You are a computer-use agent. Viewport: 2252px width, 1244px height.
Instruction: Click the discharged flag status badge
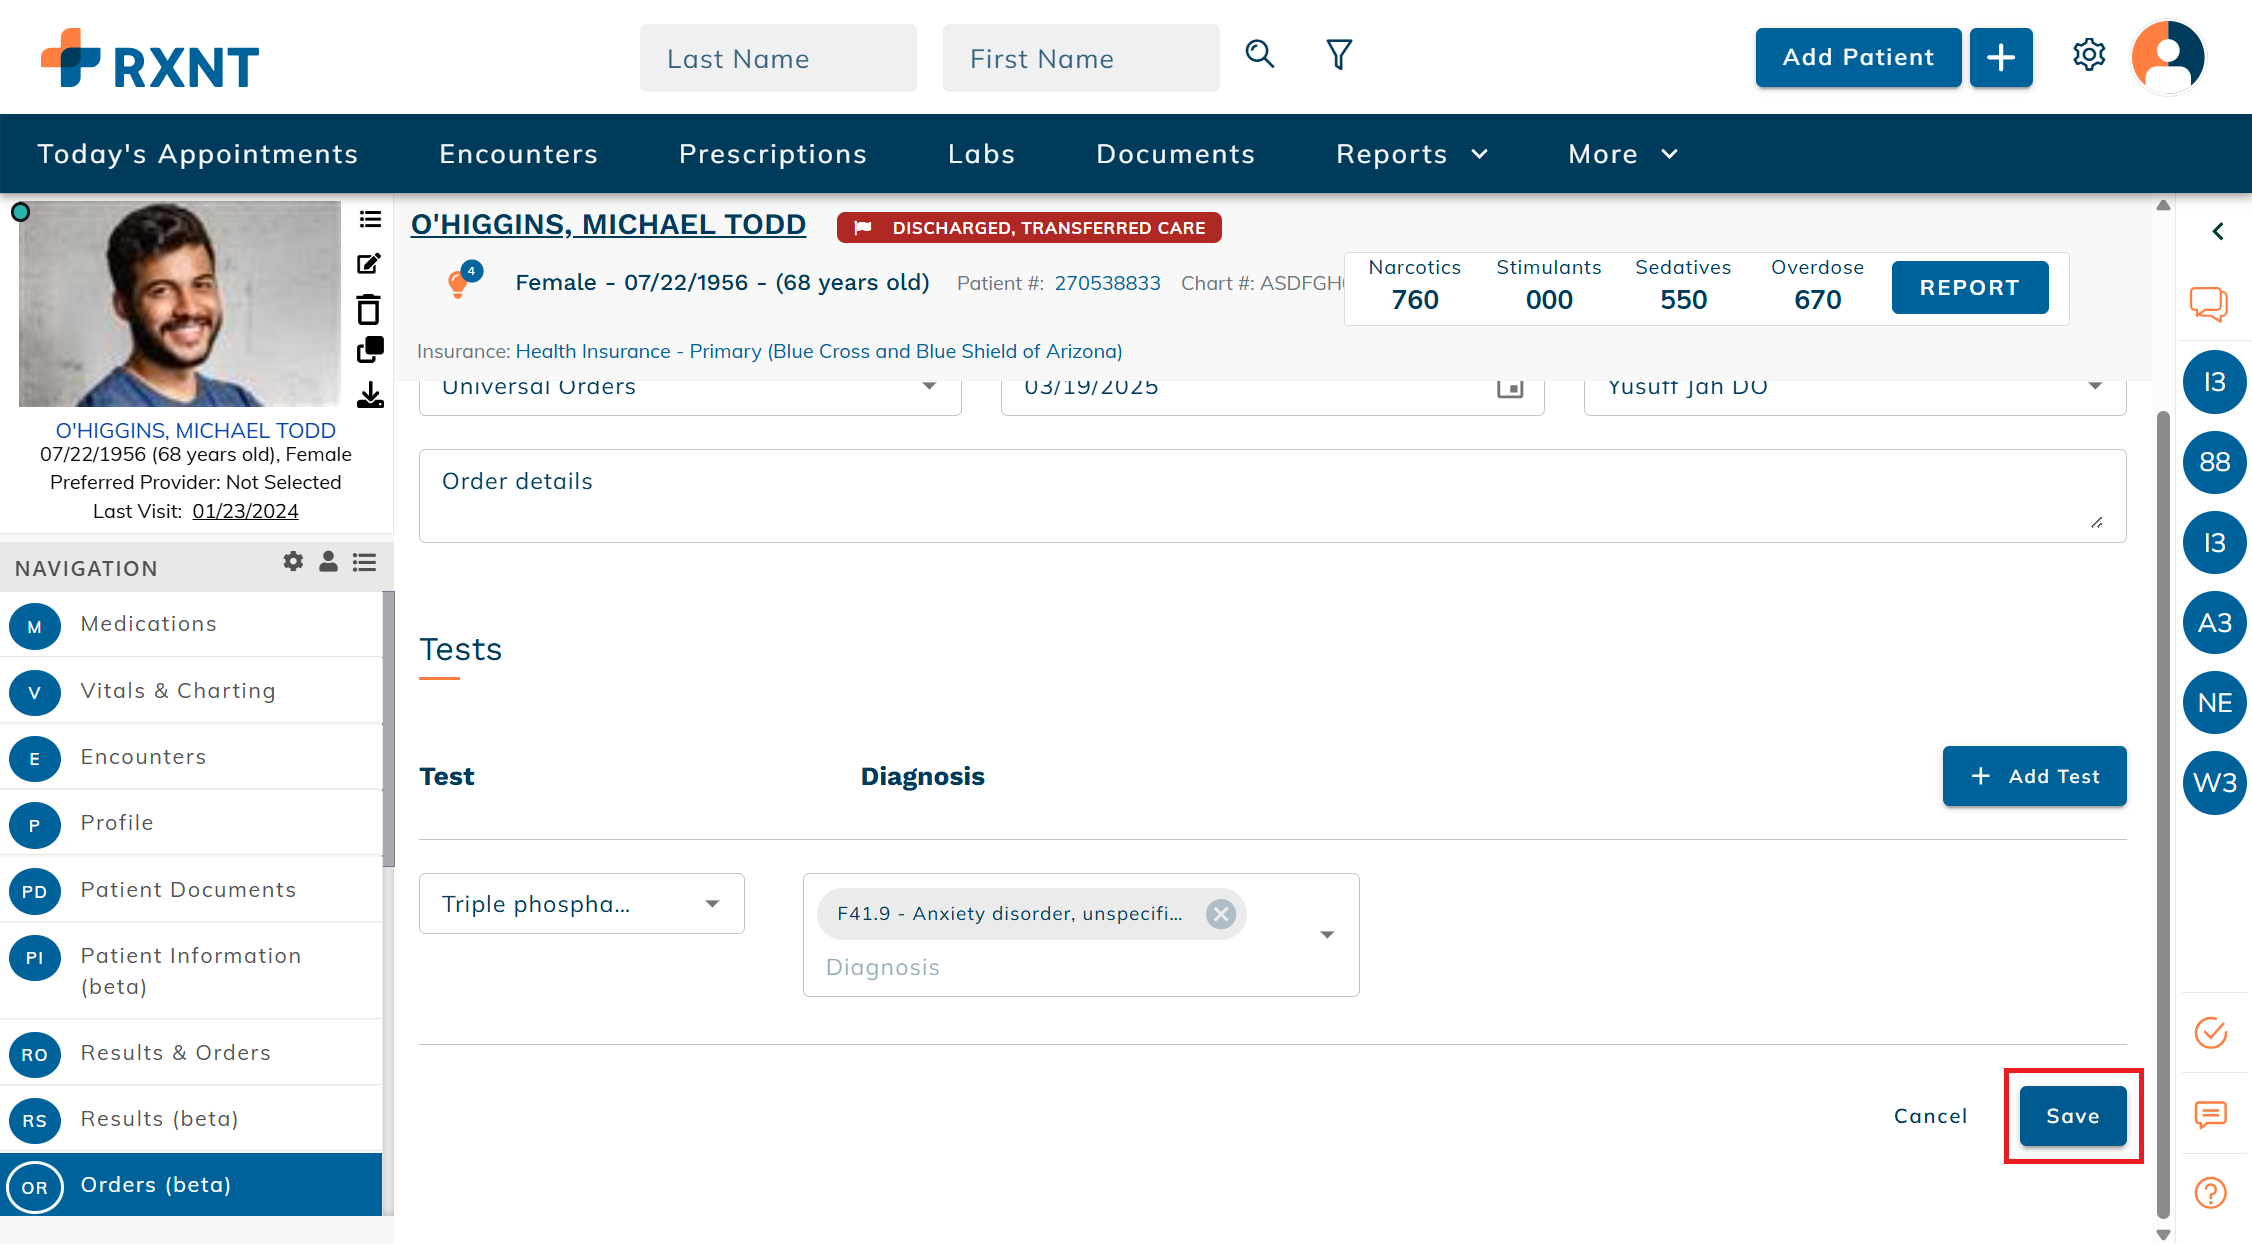tap(1029, 228)
